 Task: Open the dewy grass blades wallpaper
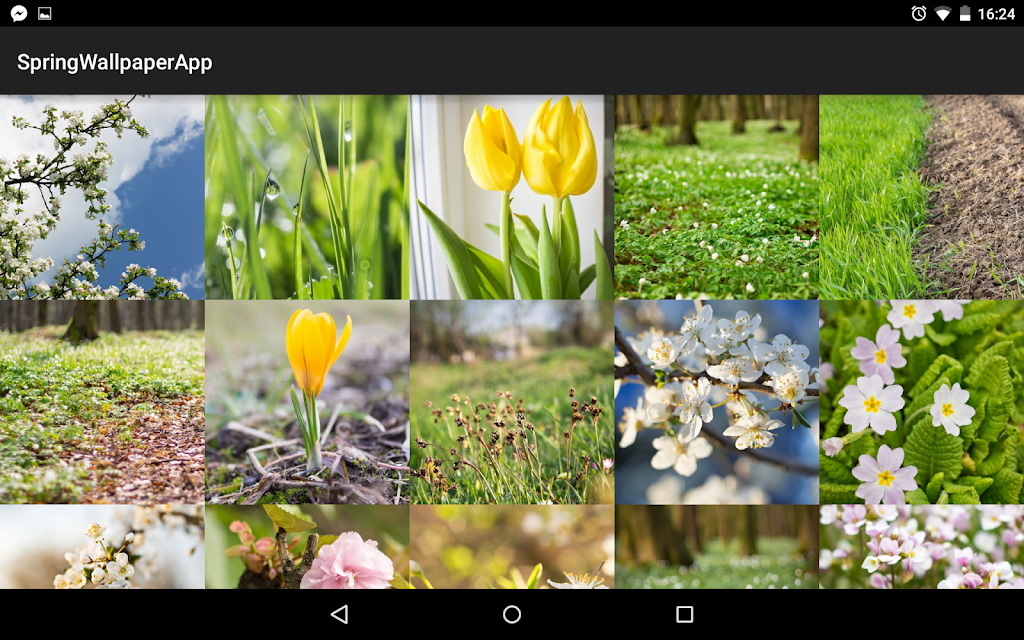307,197
